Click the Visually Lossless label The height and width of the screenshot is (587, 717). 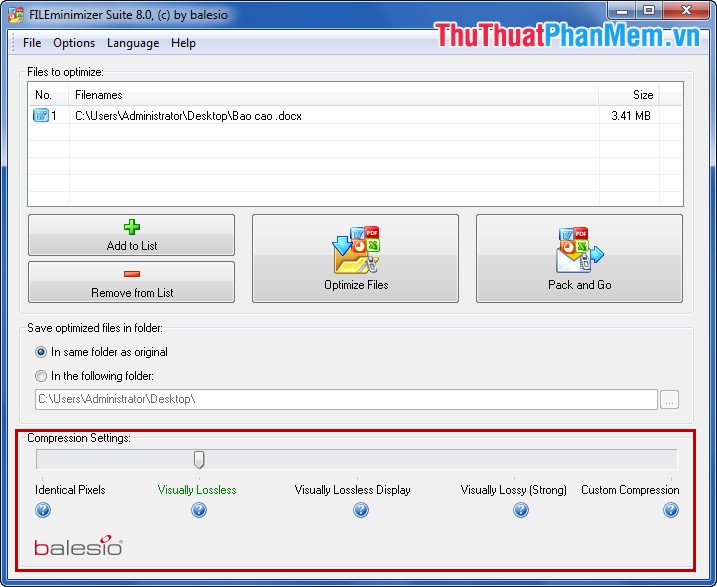(197, 490)
